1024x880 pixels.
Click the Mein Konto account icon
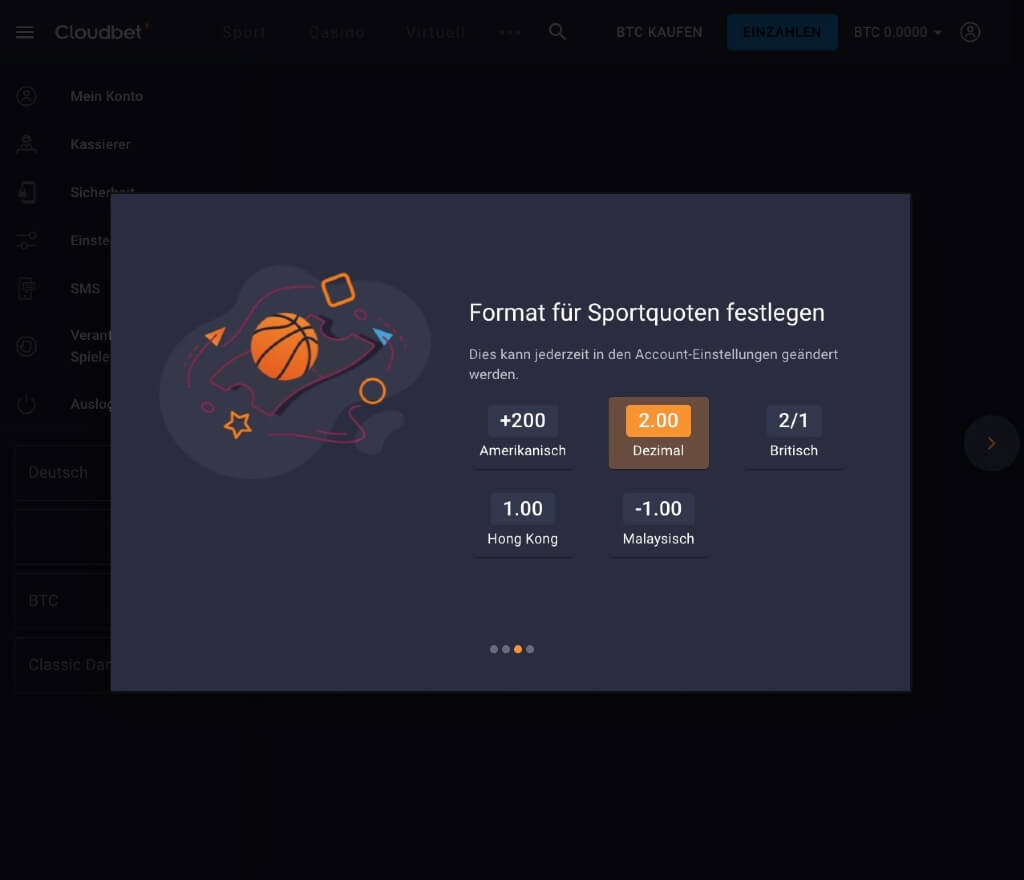coord(27,96)
